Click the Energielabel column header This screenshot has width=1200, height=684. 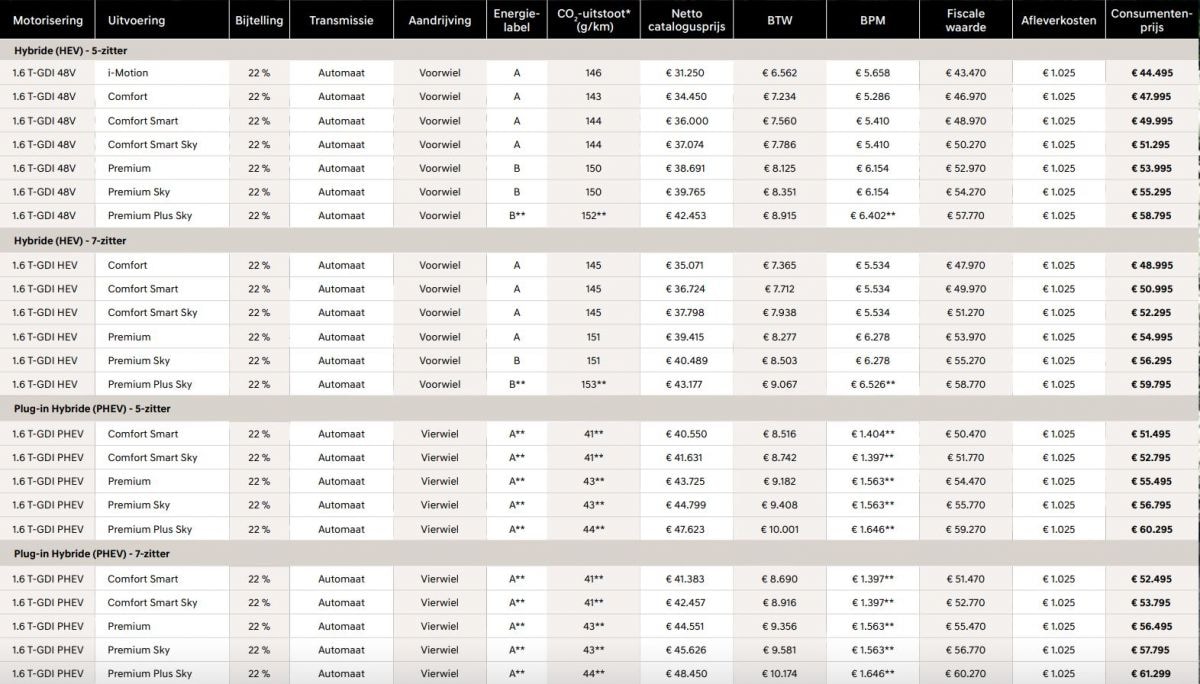[x=517, y=20]
